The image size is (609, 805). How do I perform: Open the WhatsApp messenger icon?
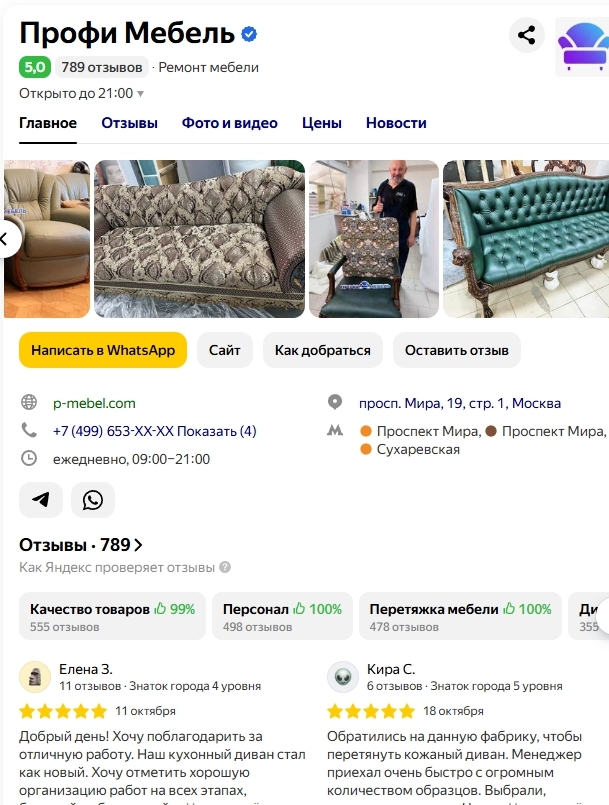[x=93, y=500]
